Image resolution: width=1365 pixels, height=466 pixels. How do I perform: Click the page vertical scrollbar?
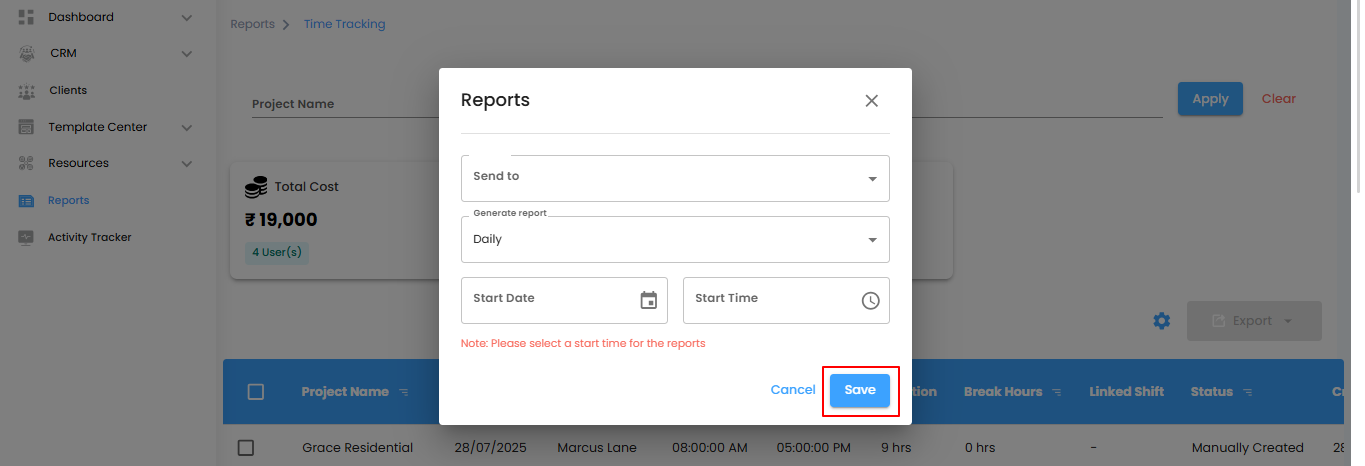[x=1357, y=95]
